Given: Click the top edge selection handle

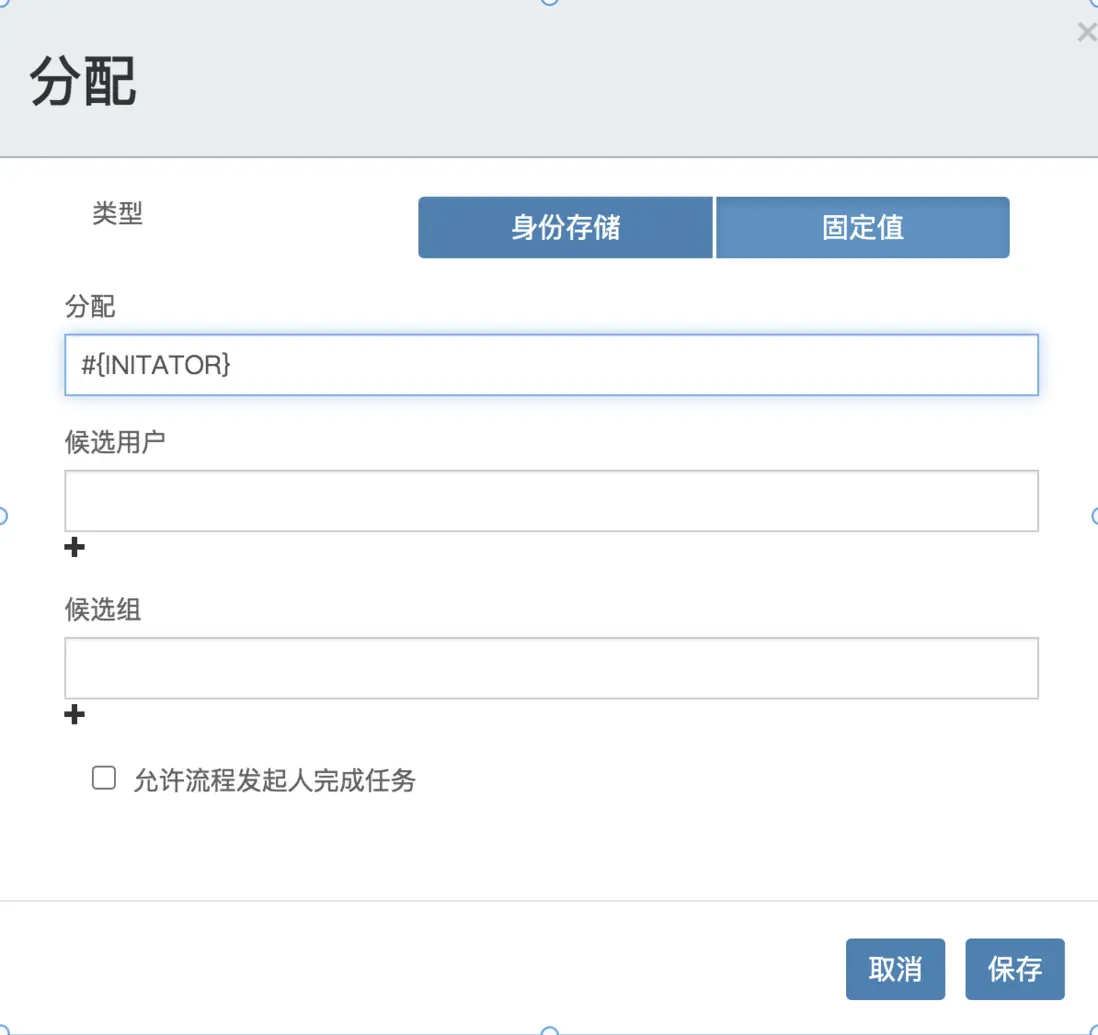Looking at the screenshot, I should pos(548,2).
